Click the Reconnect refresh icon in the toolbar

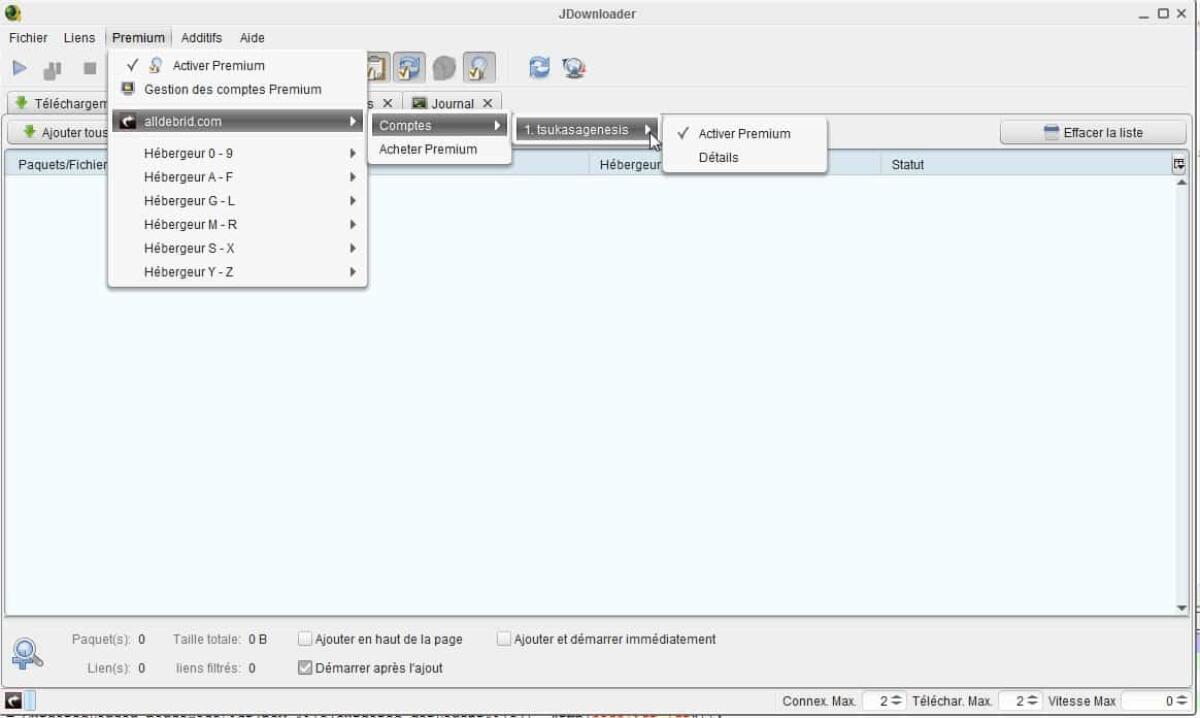(538, 67)
